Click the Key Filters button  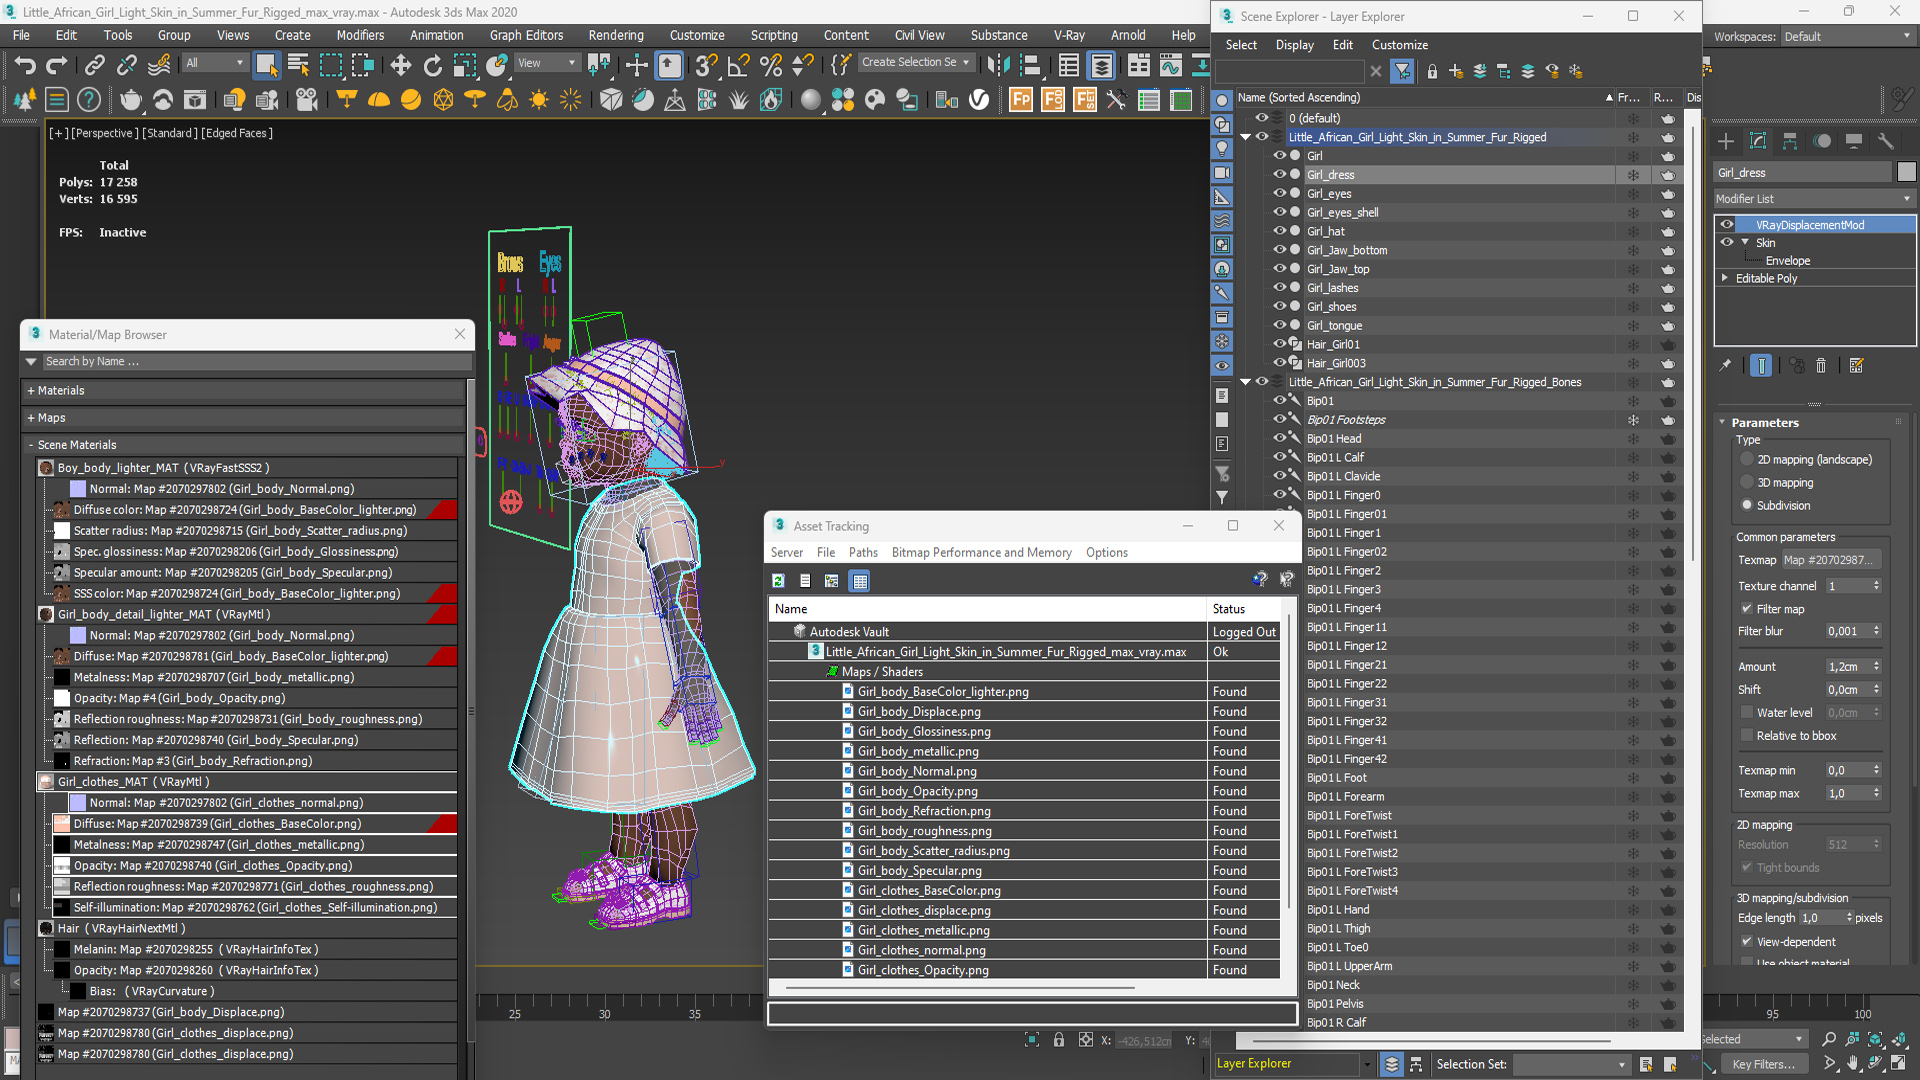1764,1064
